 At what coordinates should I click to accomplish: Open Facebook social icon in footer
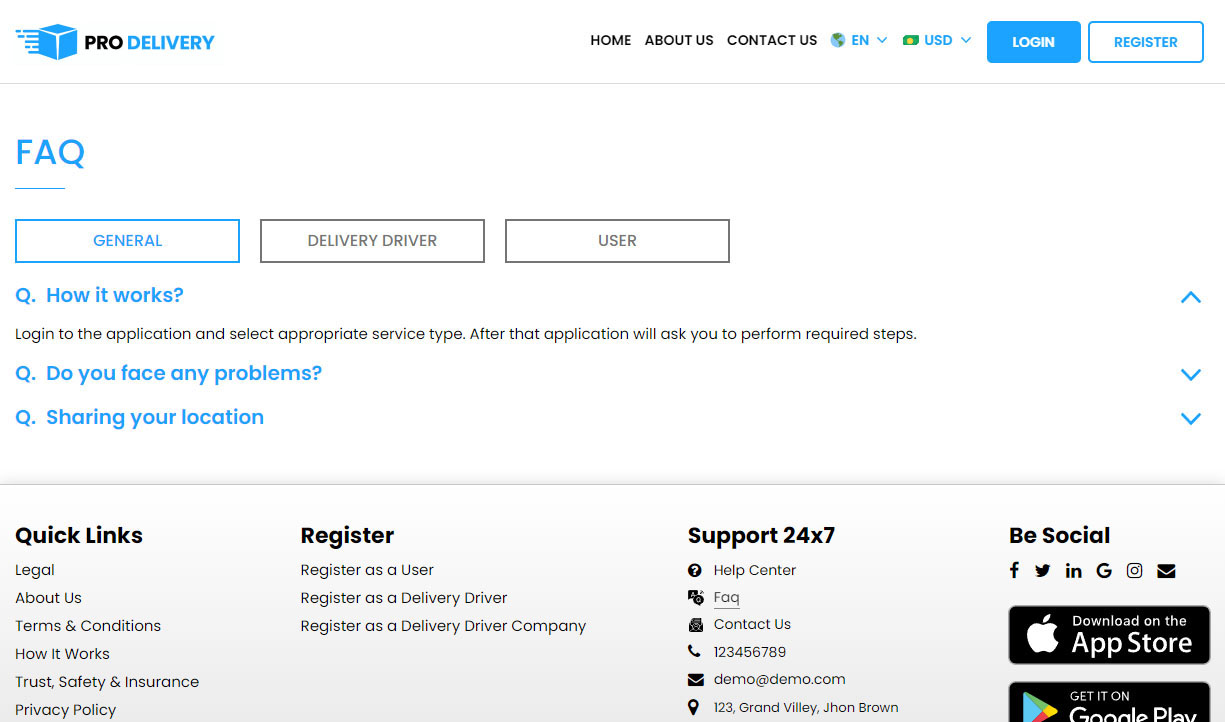1014,570
